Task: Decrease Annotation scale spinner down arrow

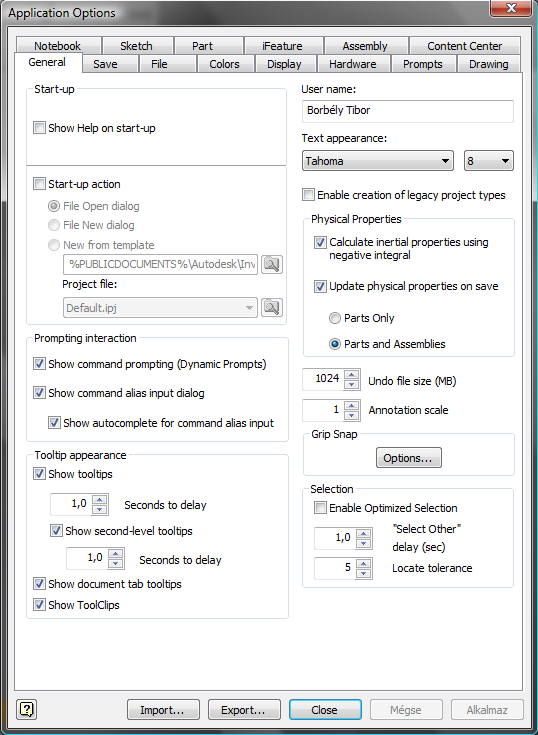Action: [x=352, y=415]
